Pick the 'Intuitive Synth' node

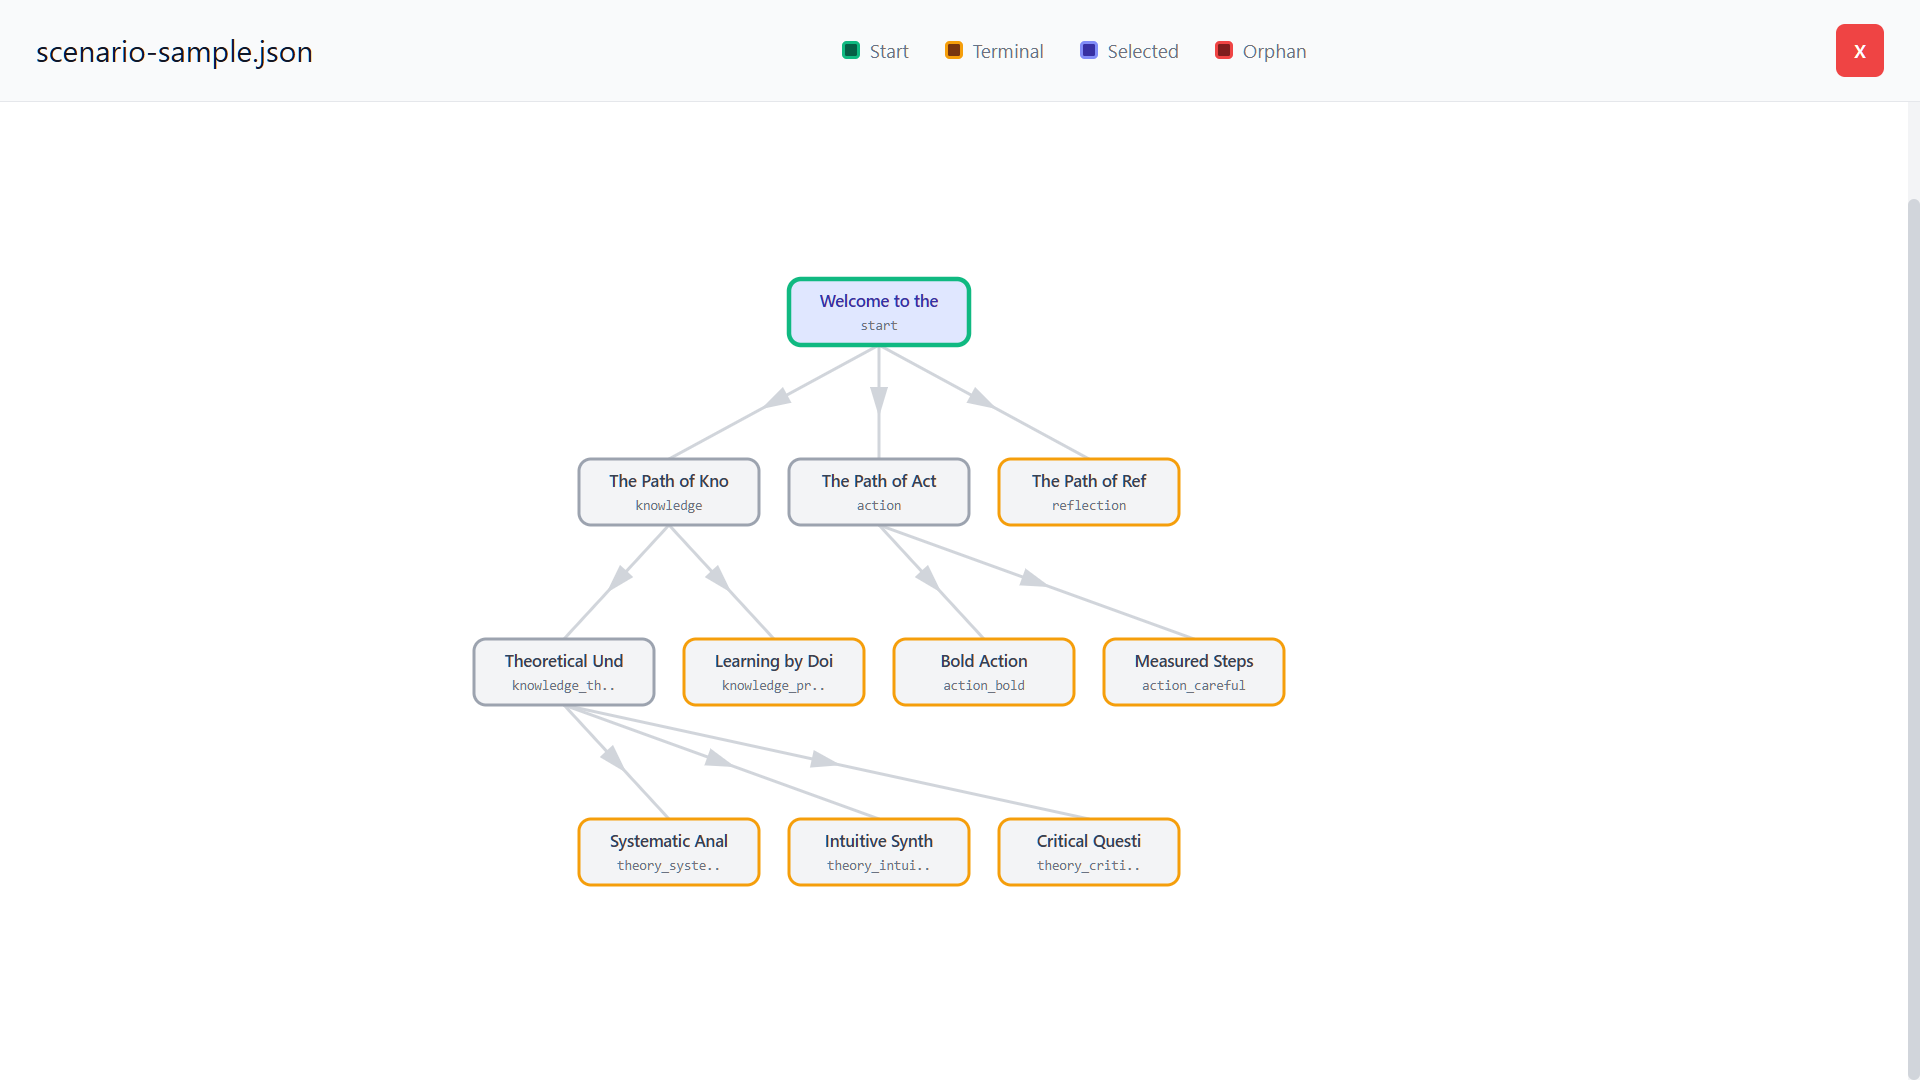coord(878,852)
